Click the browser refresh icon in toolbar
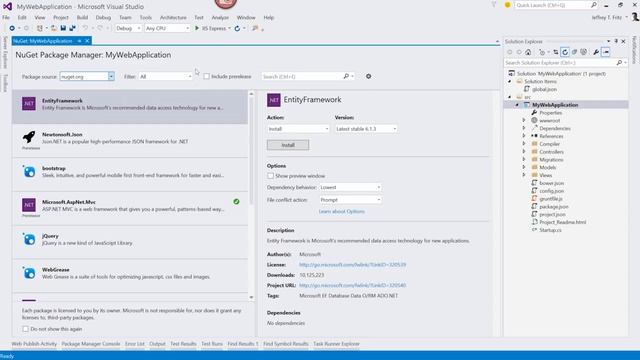The height and width of the screenshot is (360, 640). pos(237,28)
